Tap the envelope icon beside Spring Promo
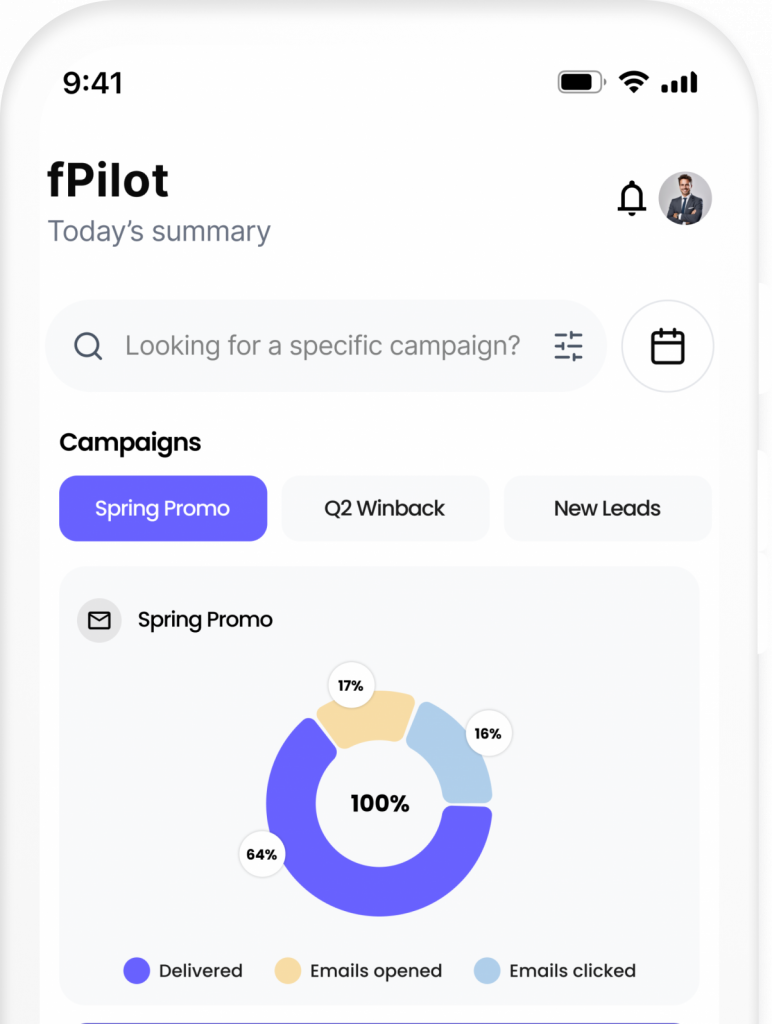Screen dimensions: 772x1024 pos(99,620)
